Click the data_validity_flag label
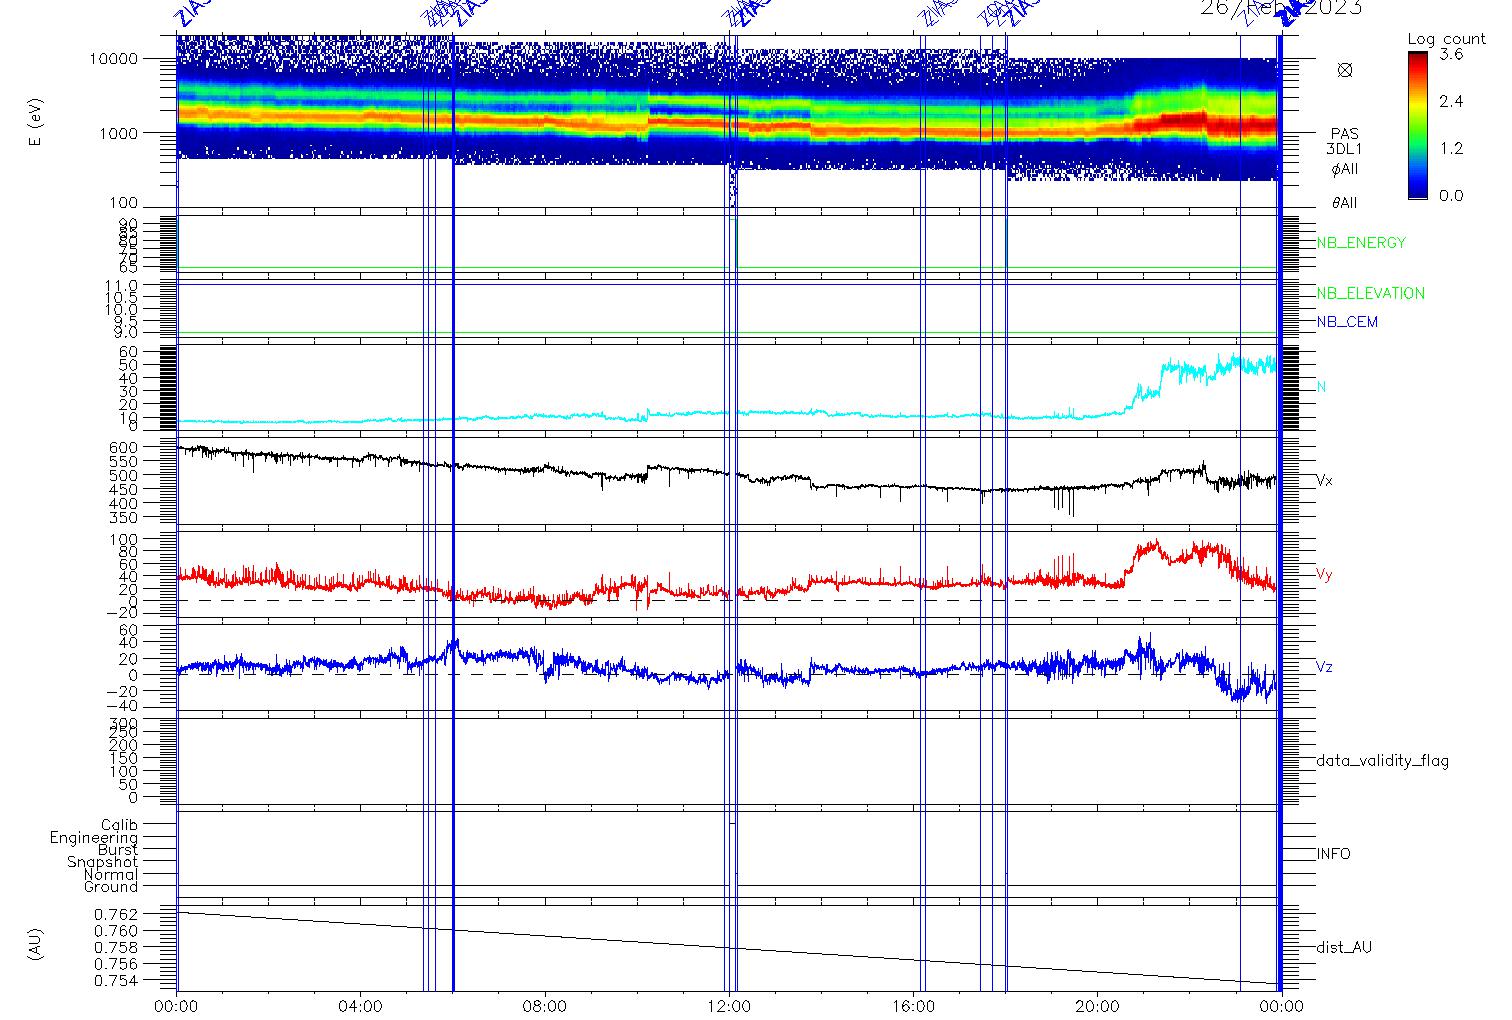Screen dimensions: 1512x1020 [x=1382, y=761]
